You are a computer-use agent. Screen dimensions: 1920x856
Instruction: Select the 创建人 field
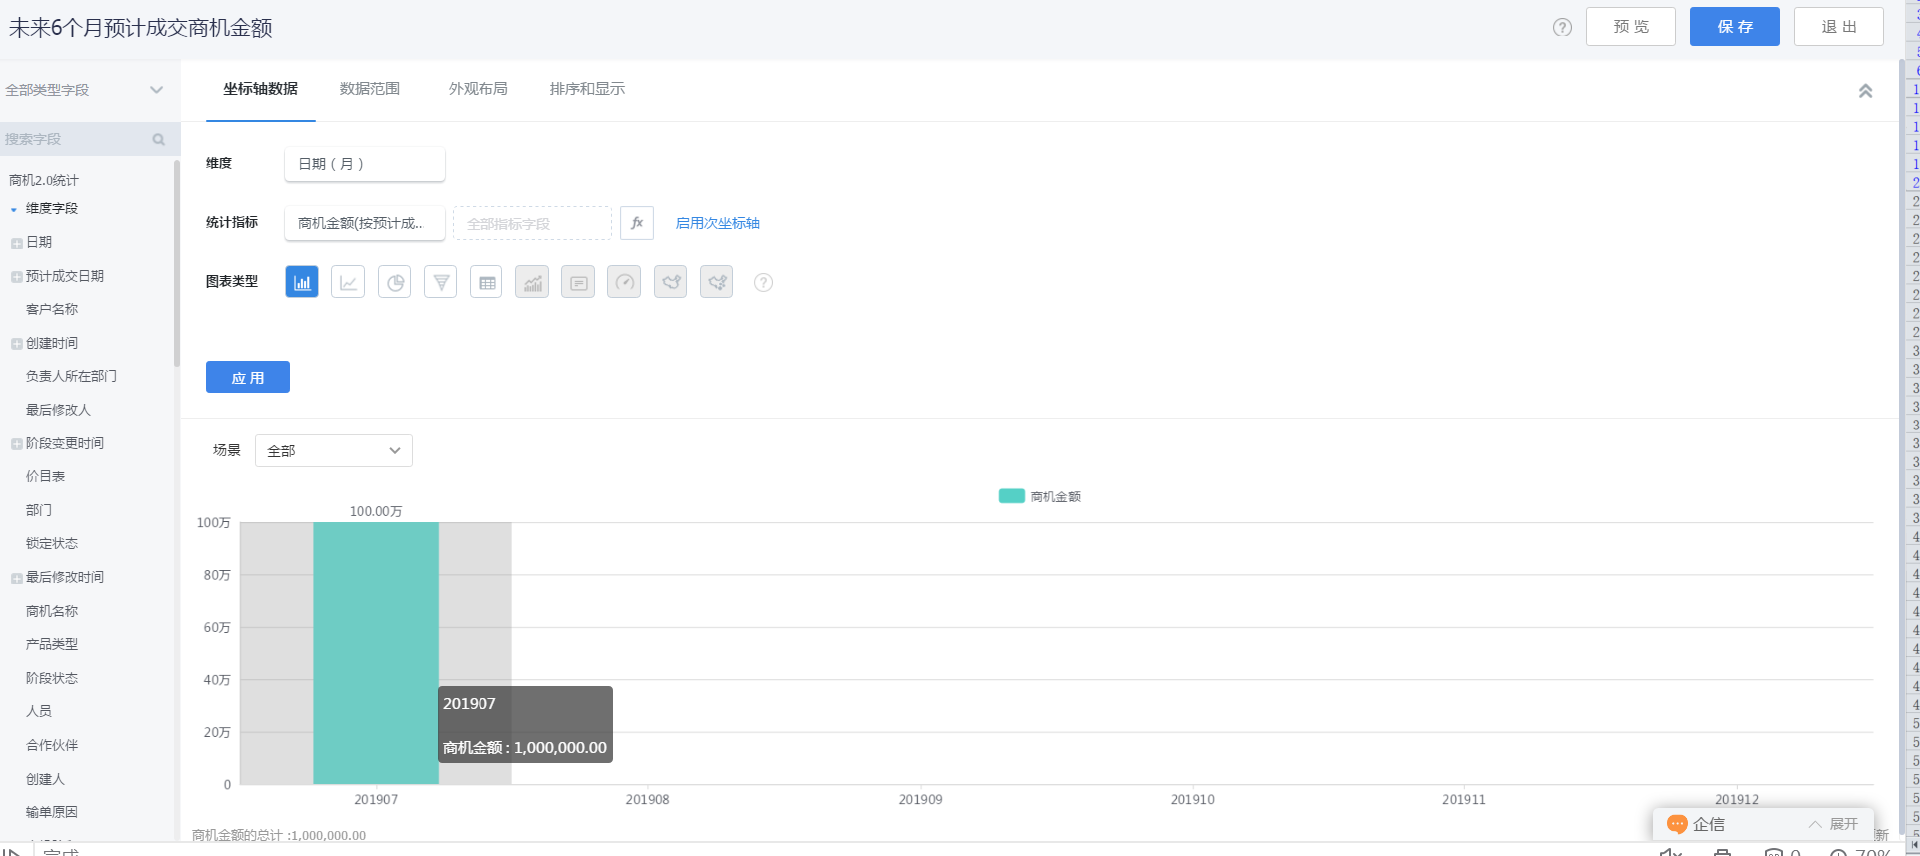45,779
